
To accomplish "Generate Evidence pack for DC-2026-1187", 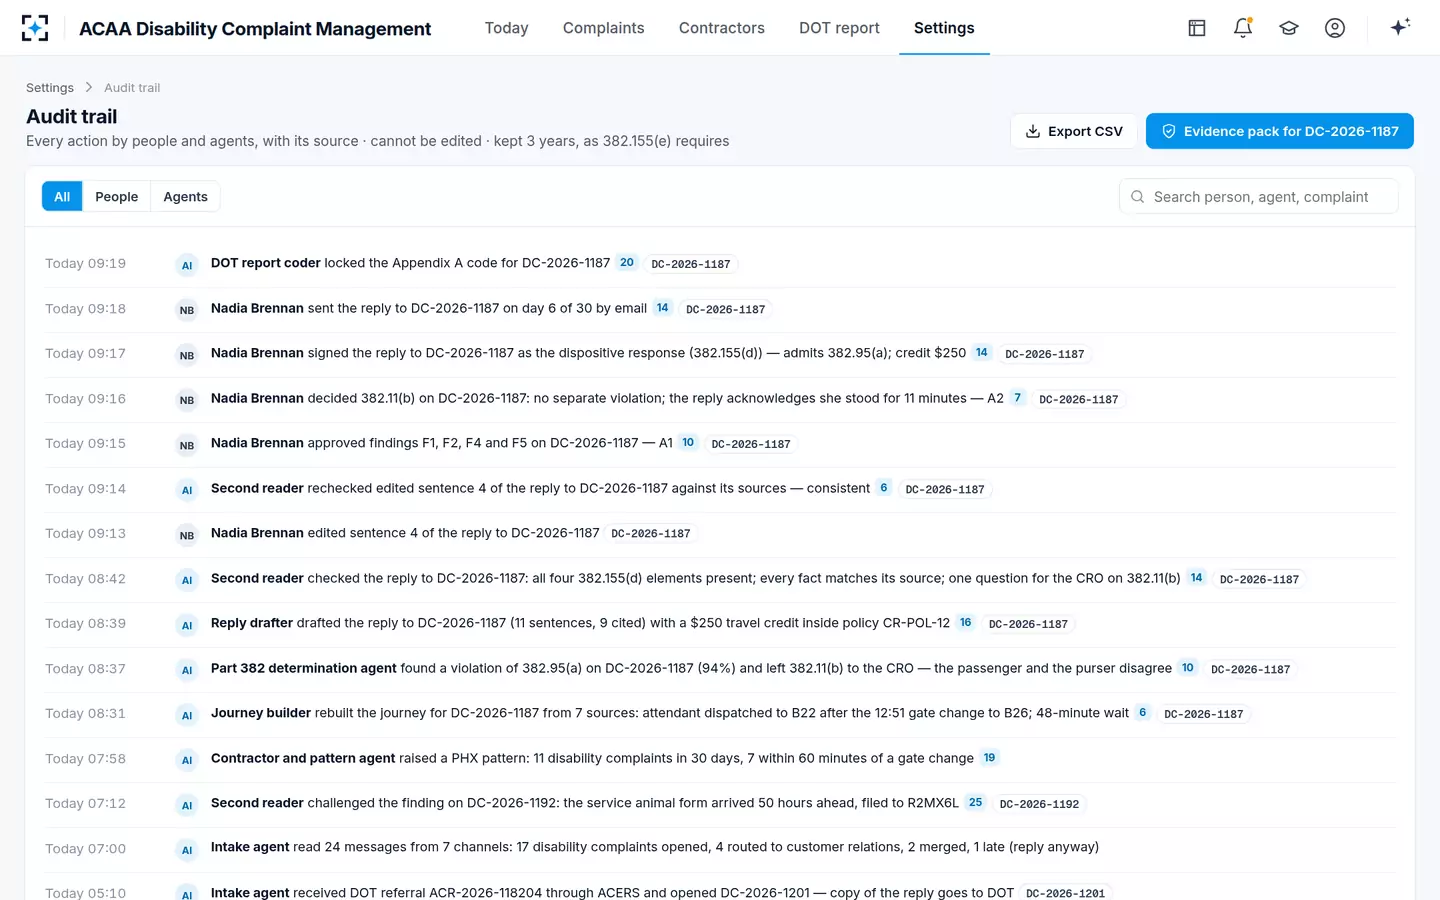I will click(1280, 131).
